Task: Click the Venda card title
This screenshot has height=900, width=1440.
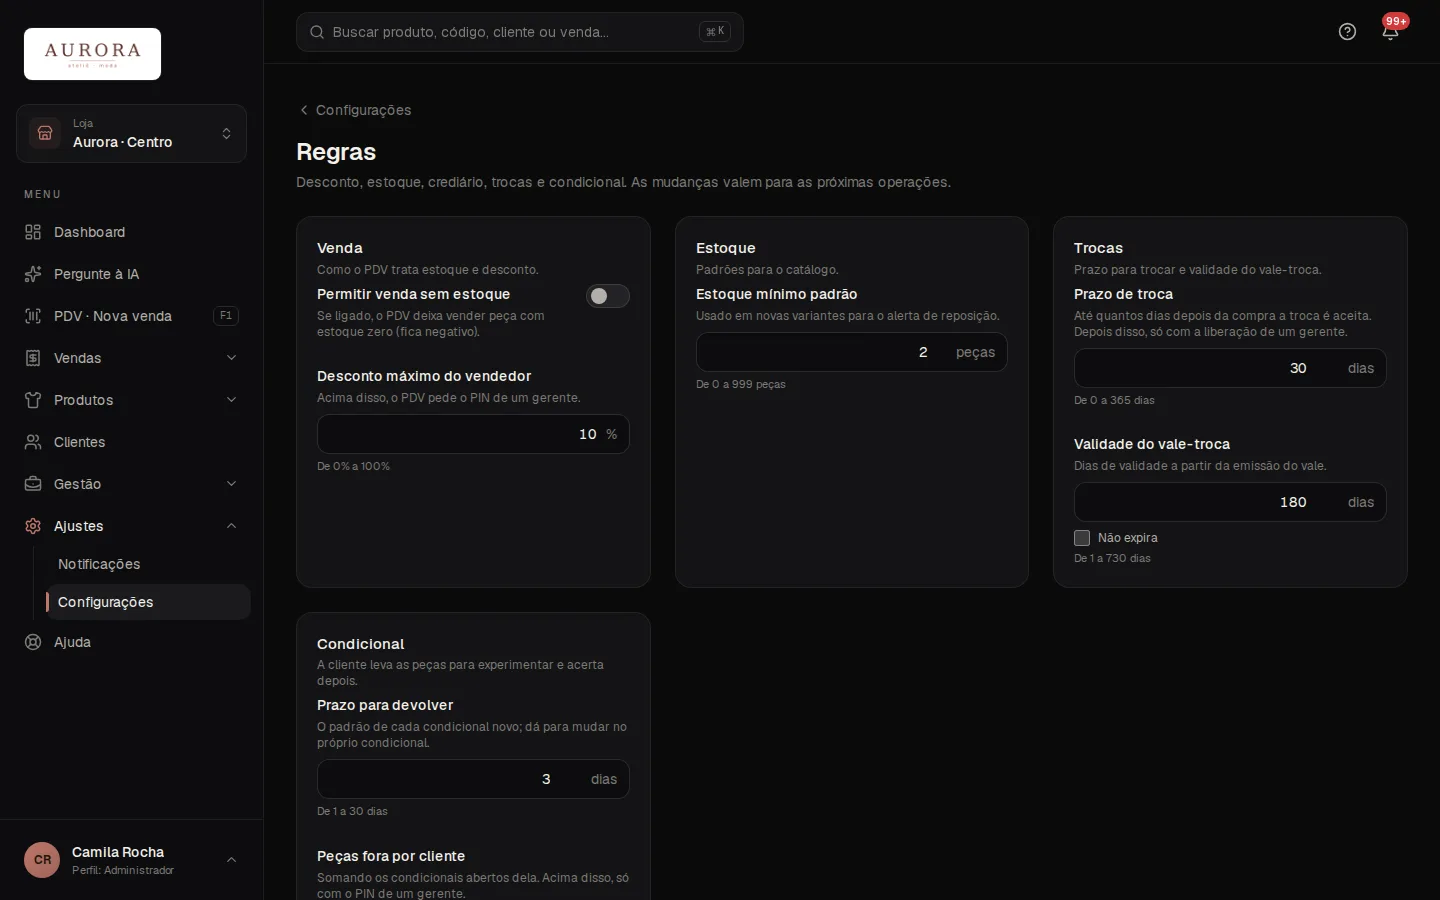Action: point(340,248)
